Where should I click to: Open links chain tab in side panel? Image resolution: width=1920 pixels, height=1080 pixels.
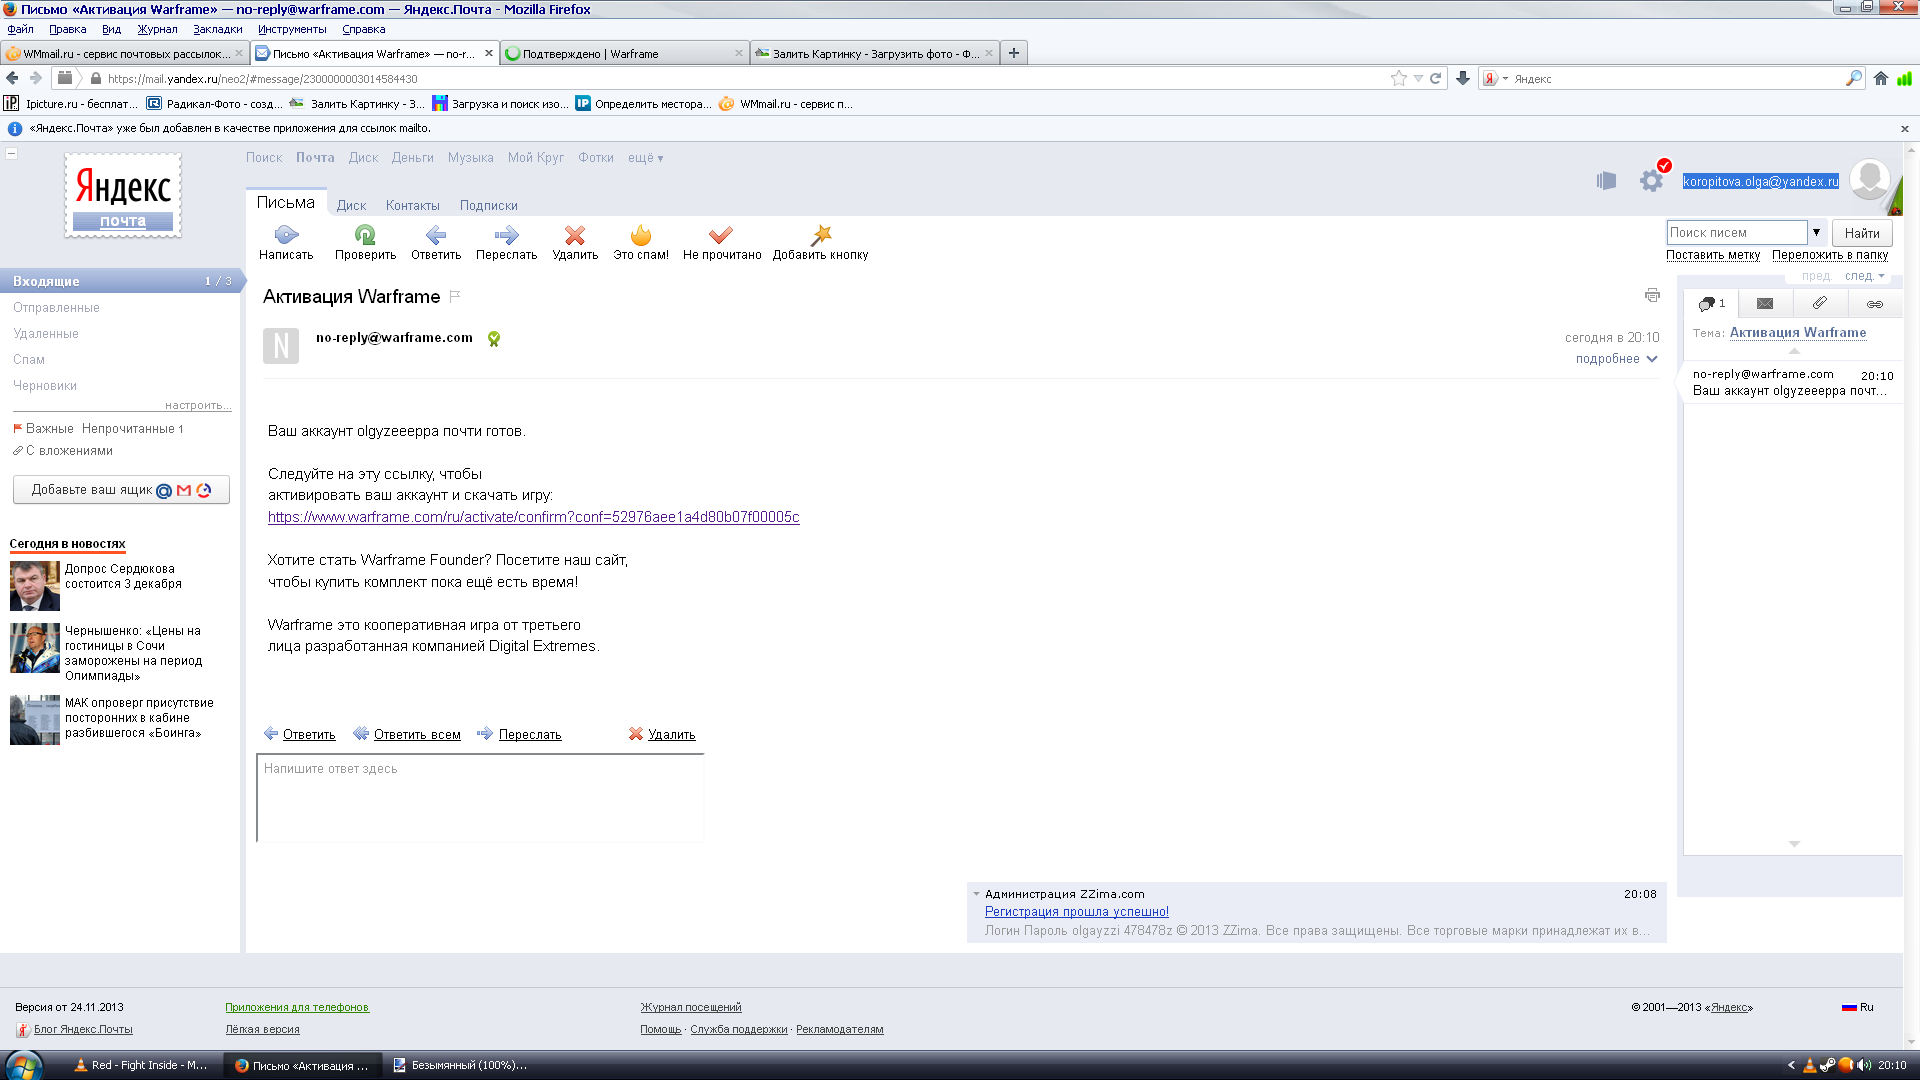[1875, 304]
